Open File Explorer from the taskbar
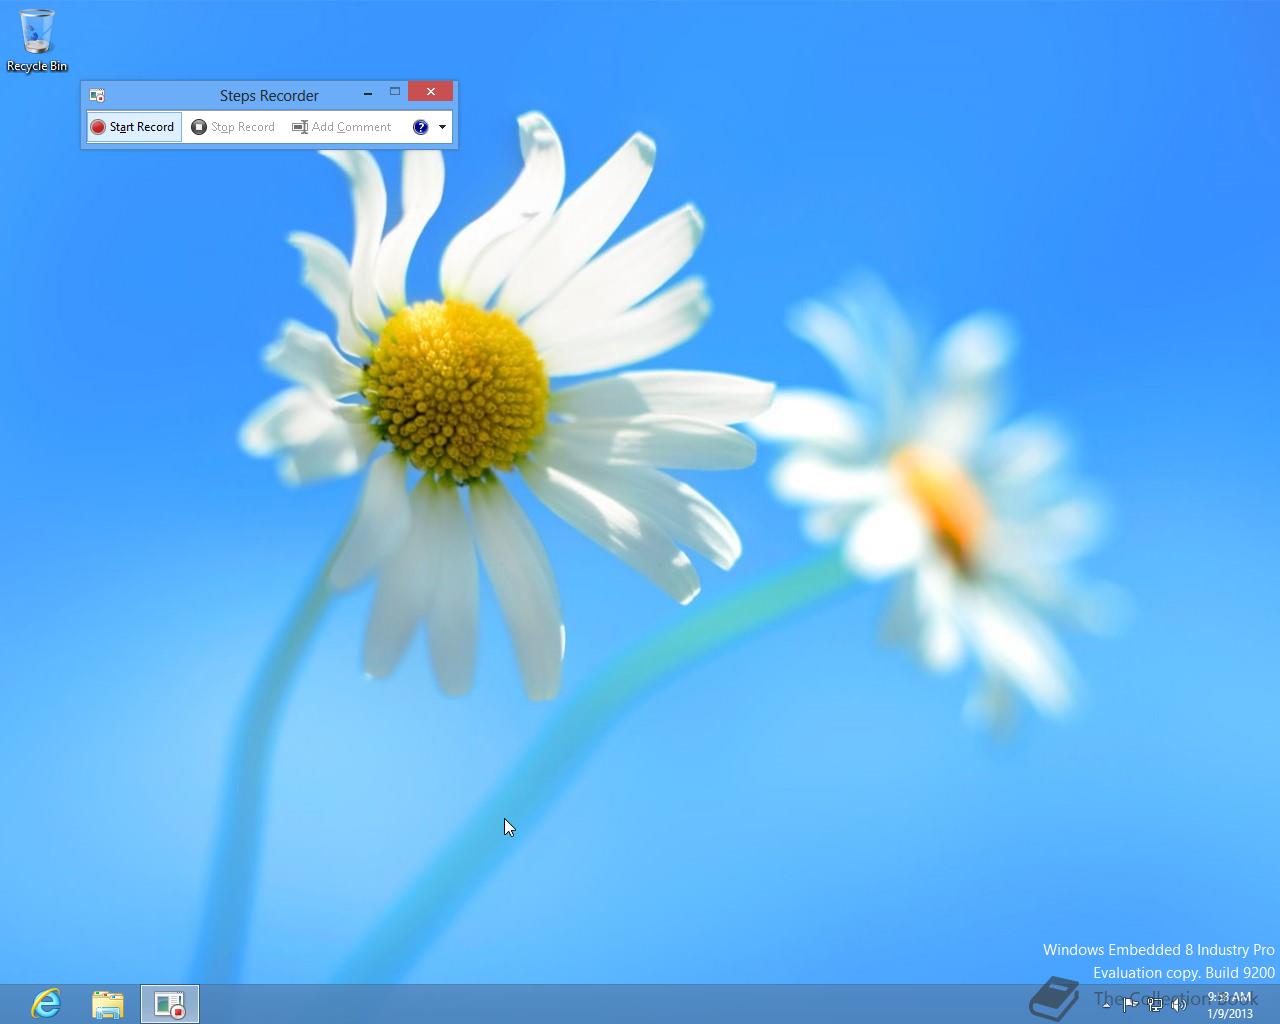The image size is (1280, 1024). 108,1003
